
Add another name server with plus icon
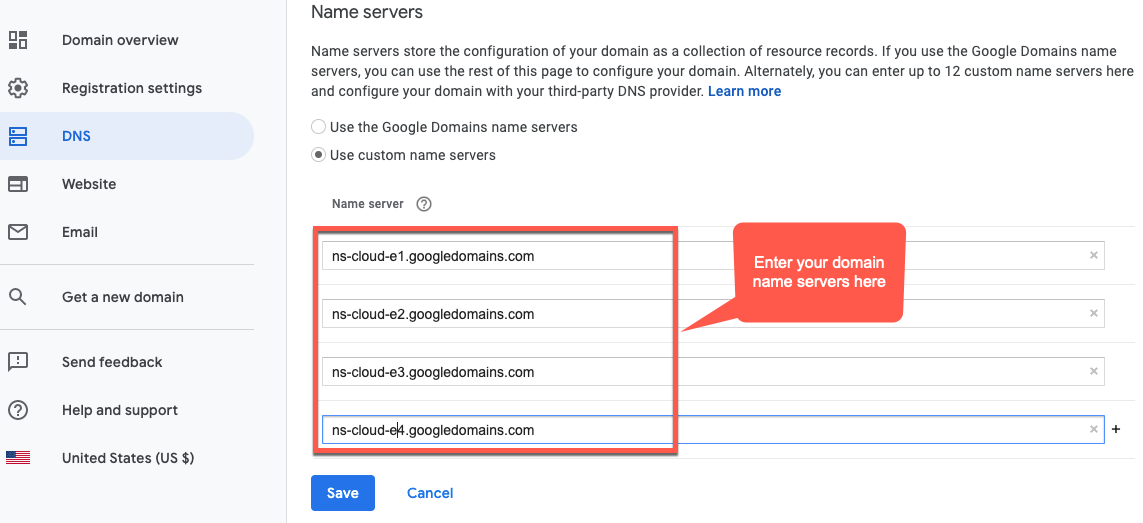(x=1116, y=430)
